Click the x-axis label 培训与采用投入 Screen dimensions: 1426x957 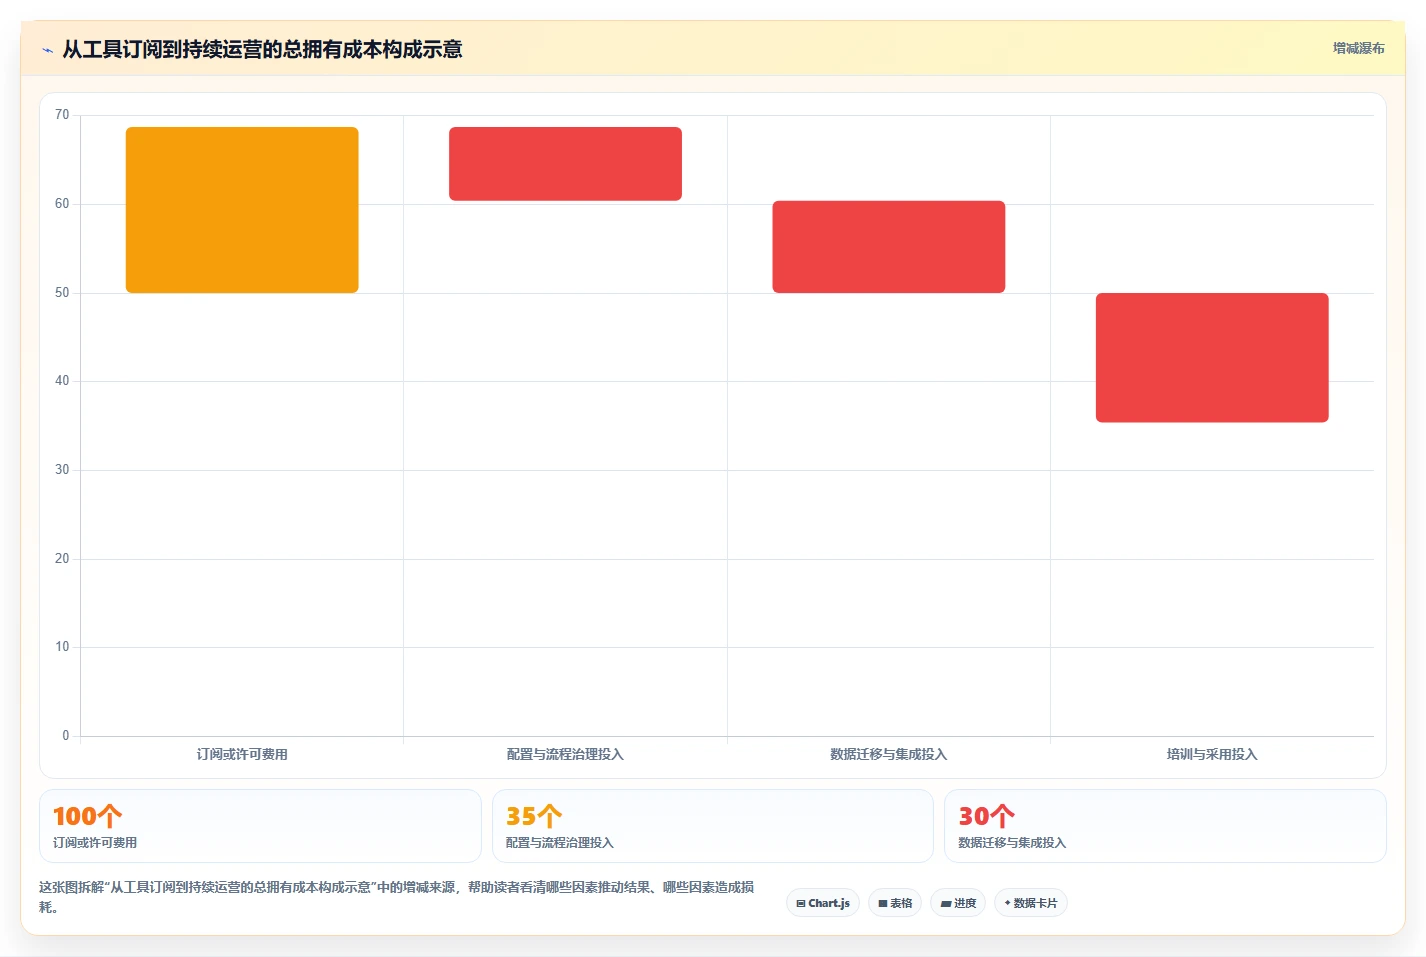coord(1212,754)
